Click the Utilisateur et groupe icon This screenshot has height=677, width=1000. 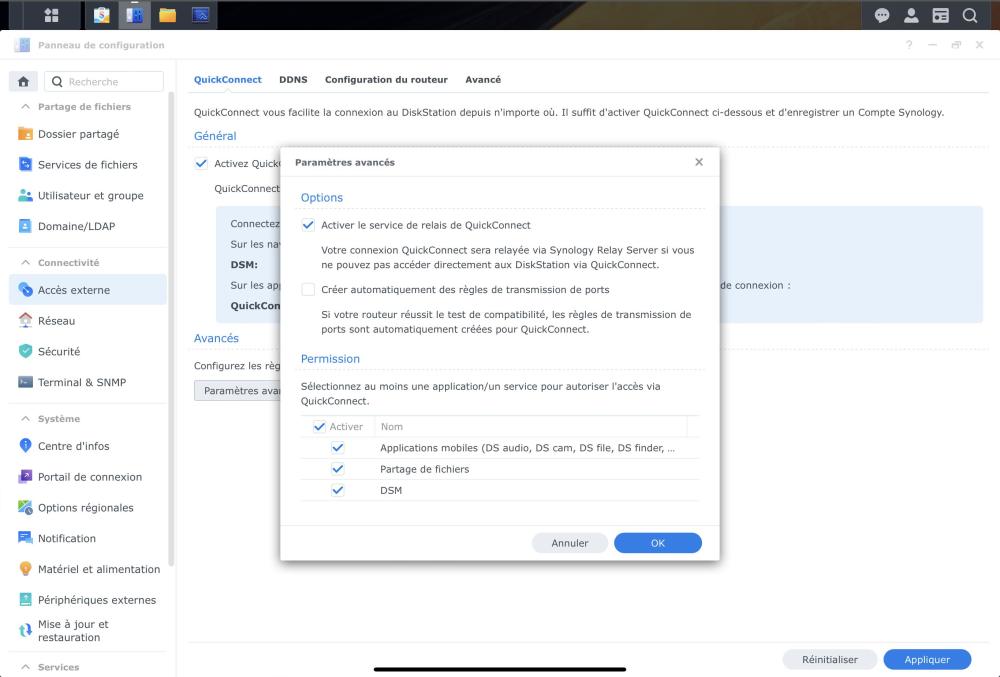26,195
